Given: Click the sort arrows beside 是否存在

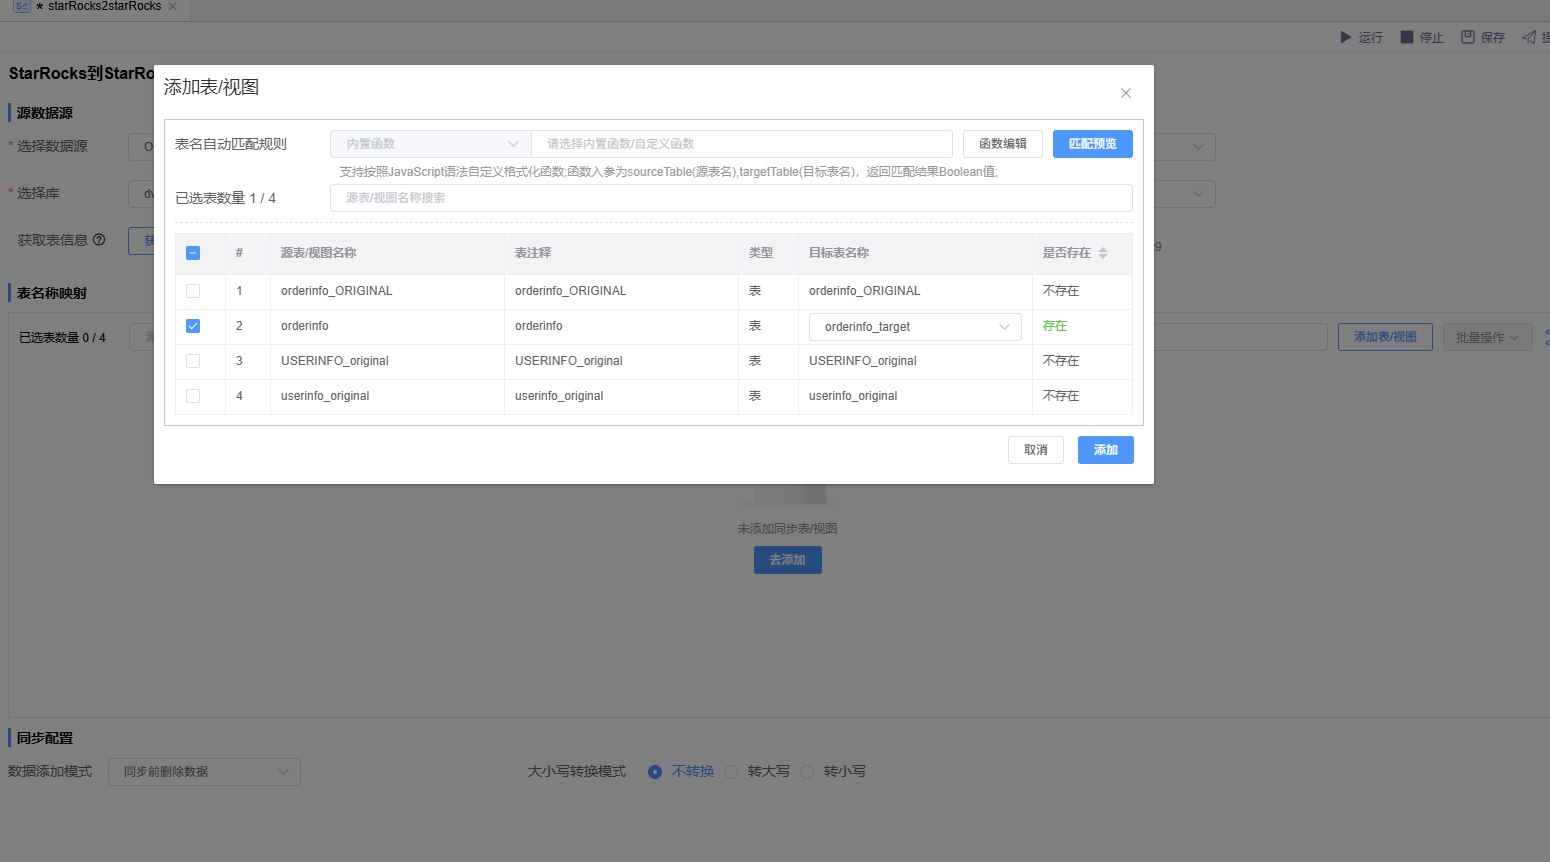Looking at the screenshot, I should 1103,253.
